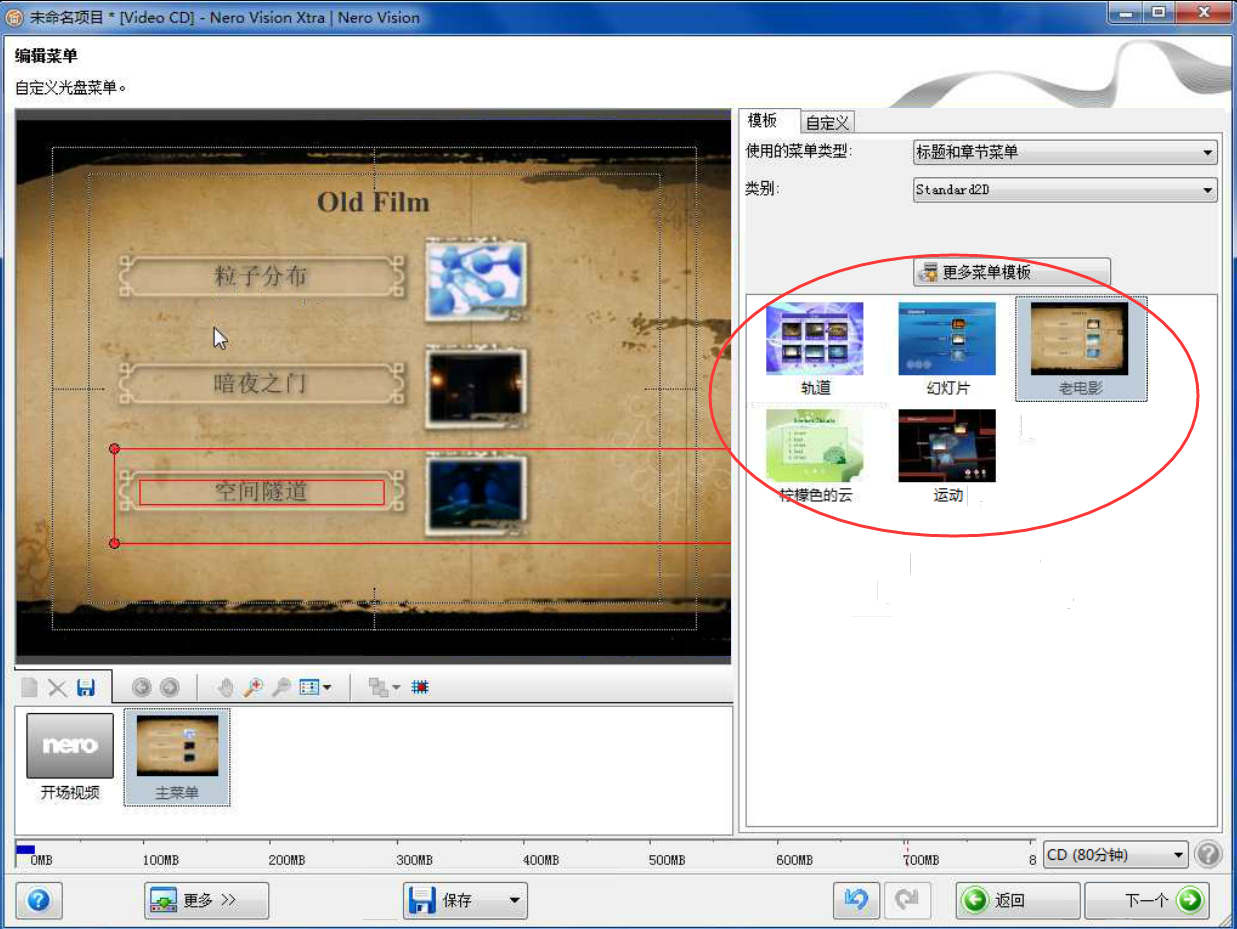Open the CD (80分钟) disc type dropdown

pyautogui.click(x=1115, y=855)
